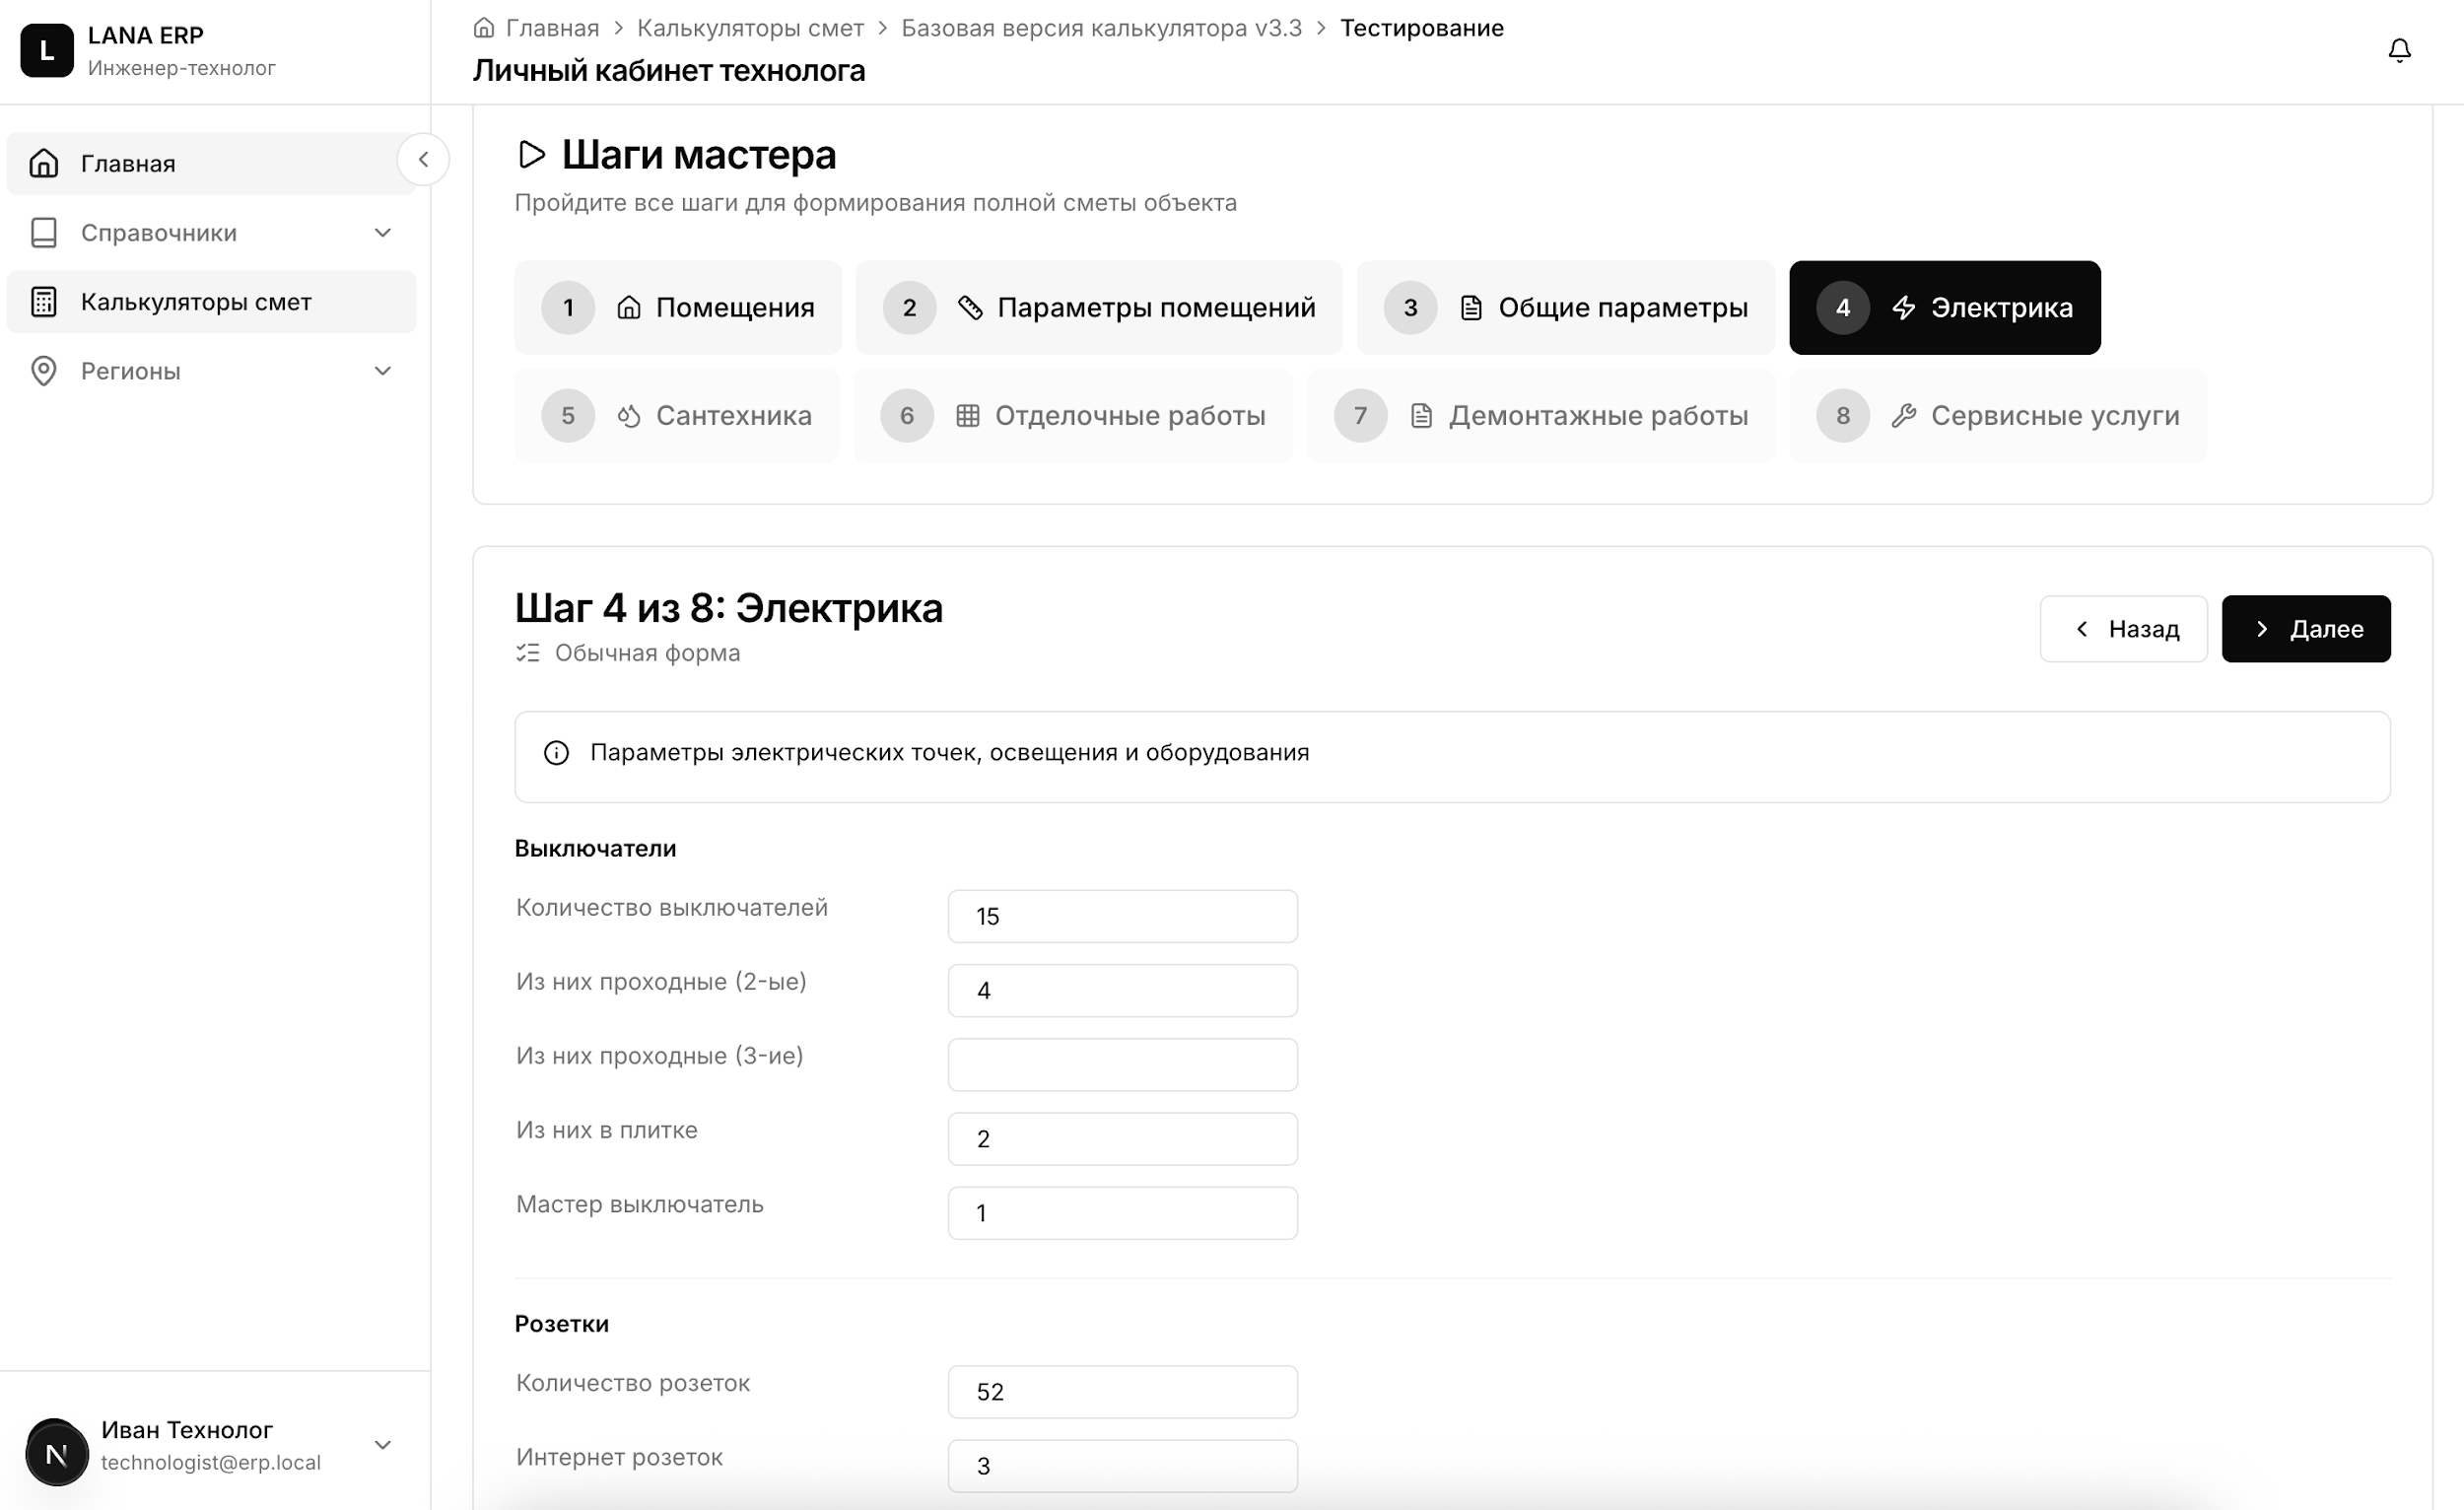Open Регионы in sidebar

[x=211, y=371]
